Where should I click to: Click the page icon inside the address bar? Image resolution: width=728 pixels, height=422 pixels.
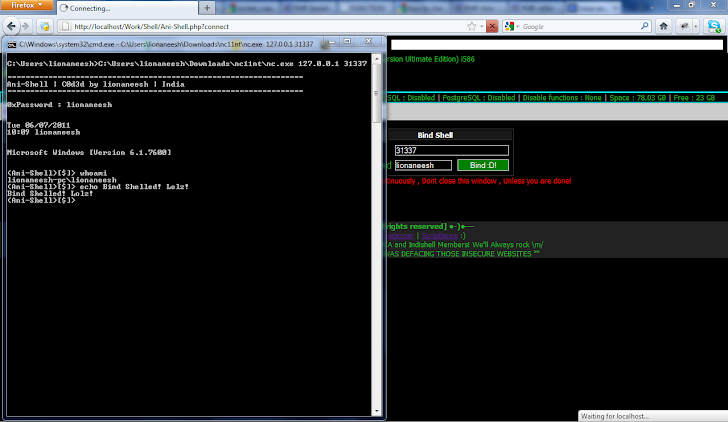(65, 26)
